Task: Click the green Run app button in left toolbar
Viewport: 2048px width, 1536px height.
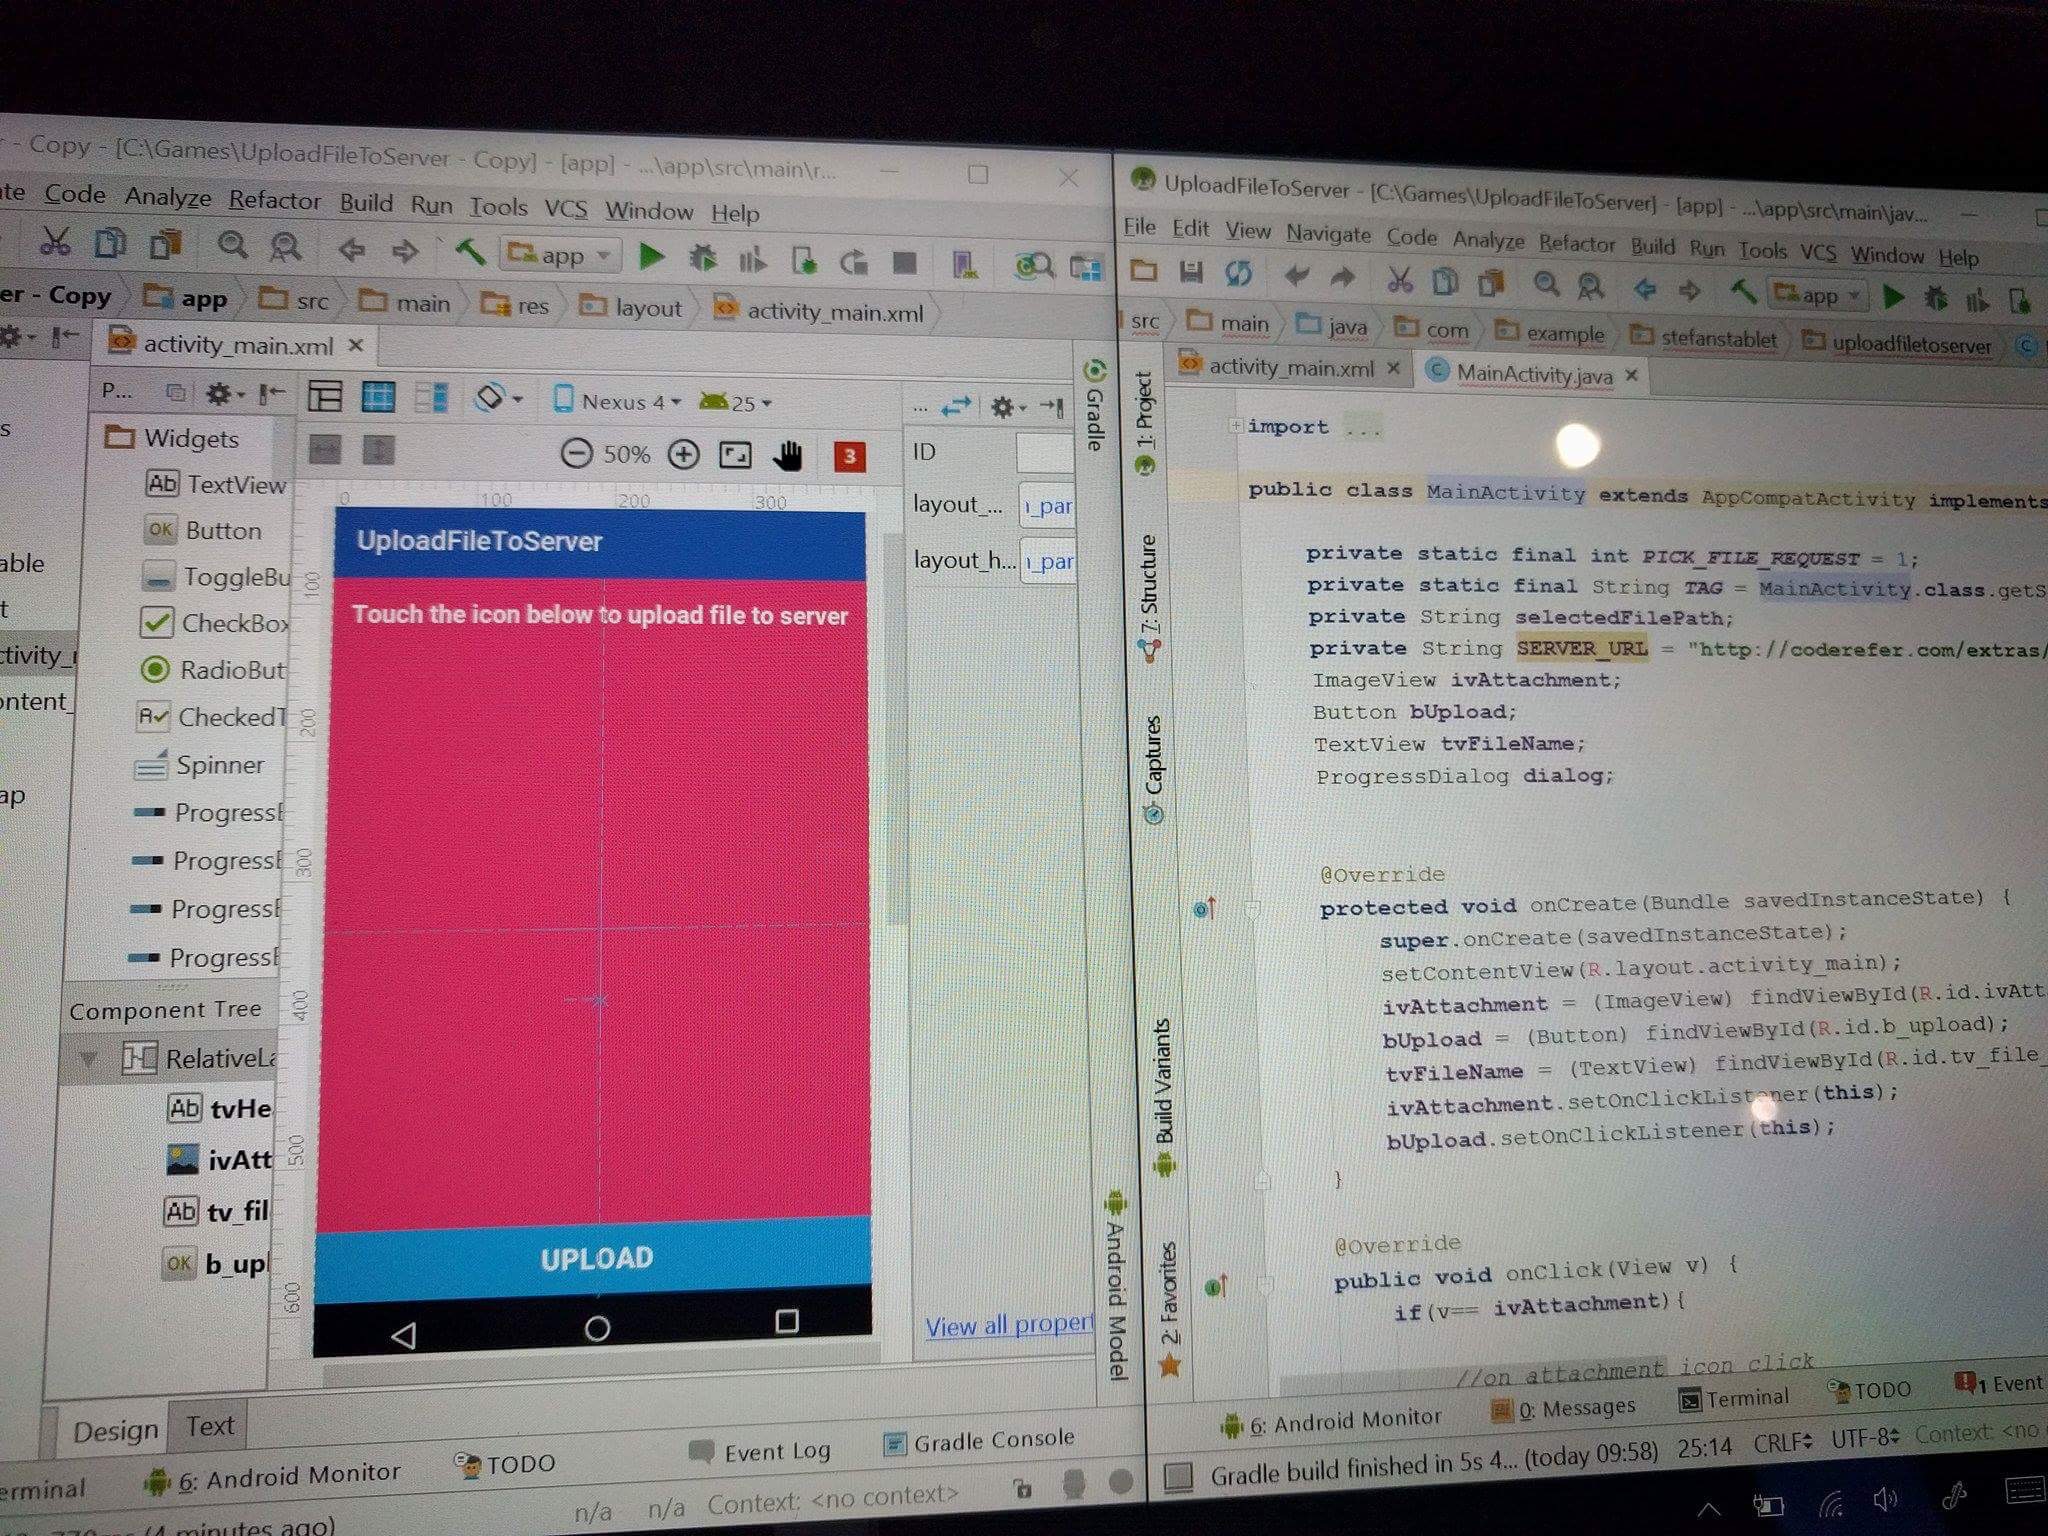Action: (651, 258)
